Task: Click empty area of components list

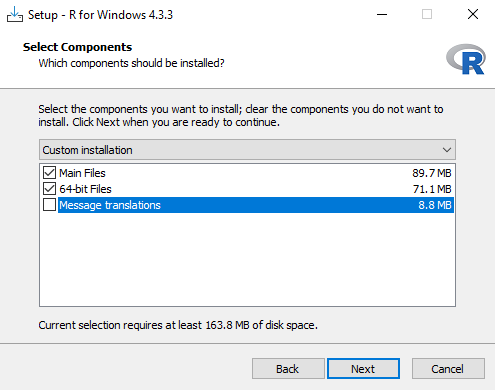Action: click(247, 260)
